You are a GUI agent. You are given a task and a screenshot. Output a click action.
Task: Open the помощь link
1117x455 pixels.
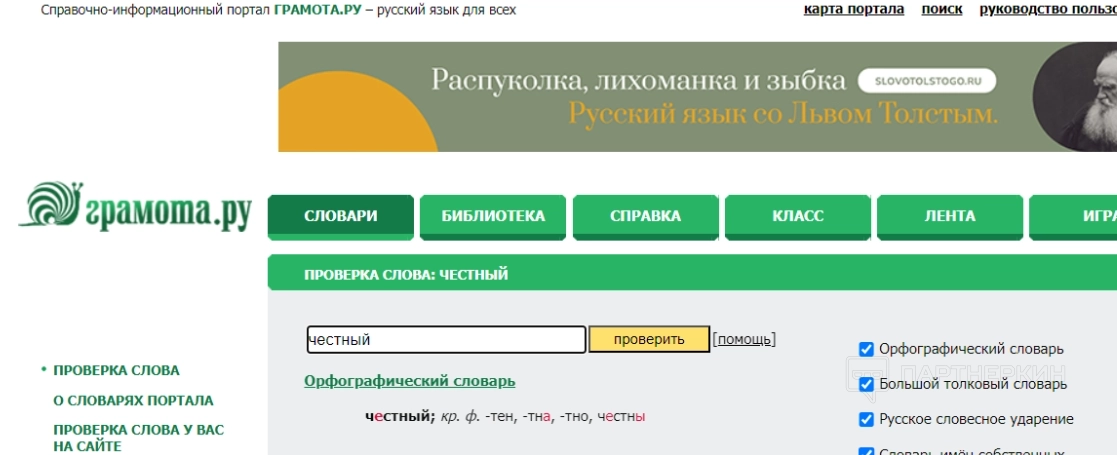coord(744,340)
